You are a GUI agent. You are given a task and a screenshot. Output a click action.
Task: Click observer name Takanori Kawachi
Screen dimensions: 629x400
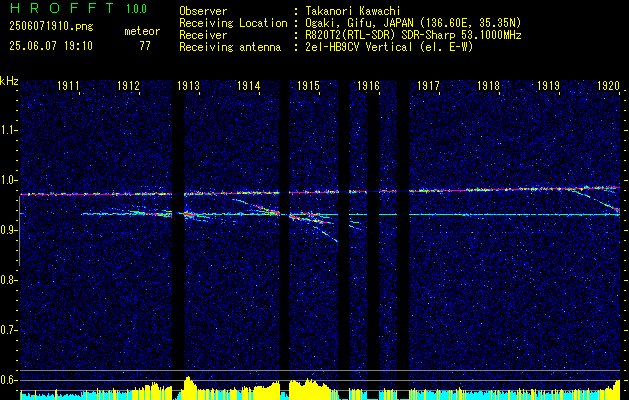click(353, 11)
